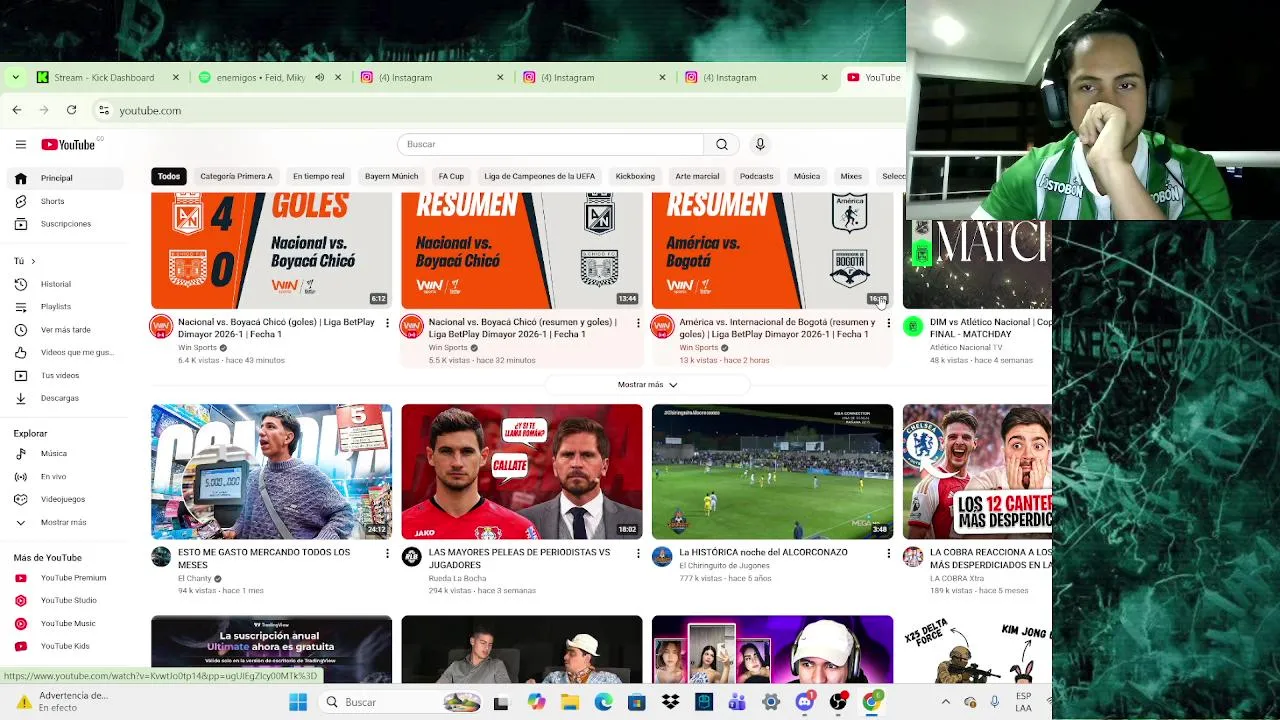The height and width of the screenshot is (720, 1280).
Task: Open Principal in the sidebar
Action: click(64, 178)
